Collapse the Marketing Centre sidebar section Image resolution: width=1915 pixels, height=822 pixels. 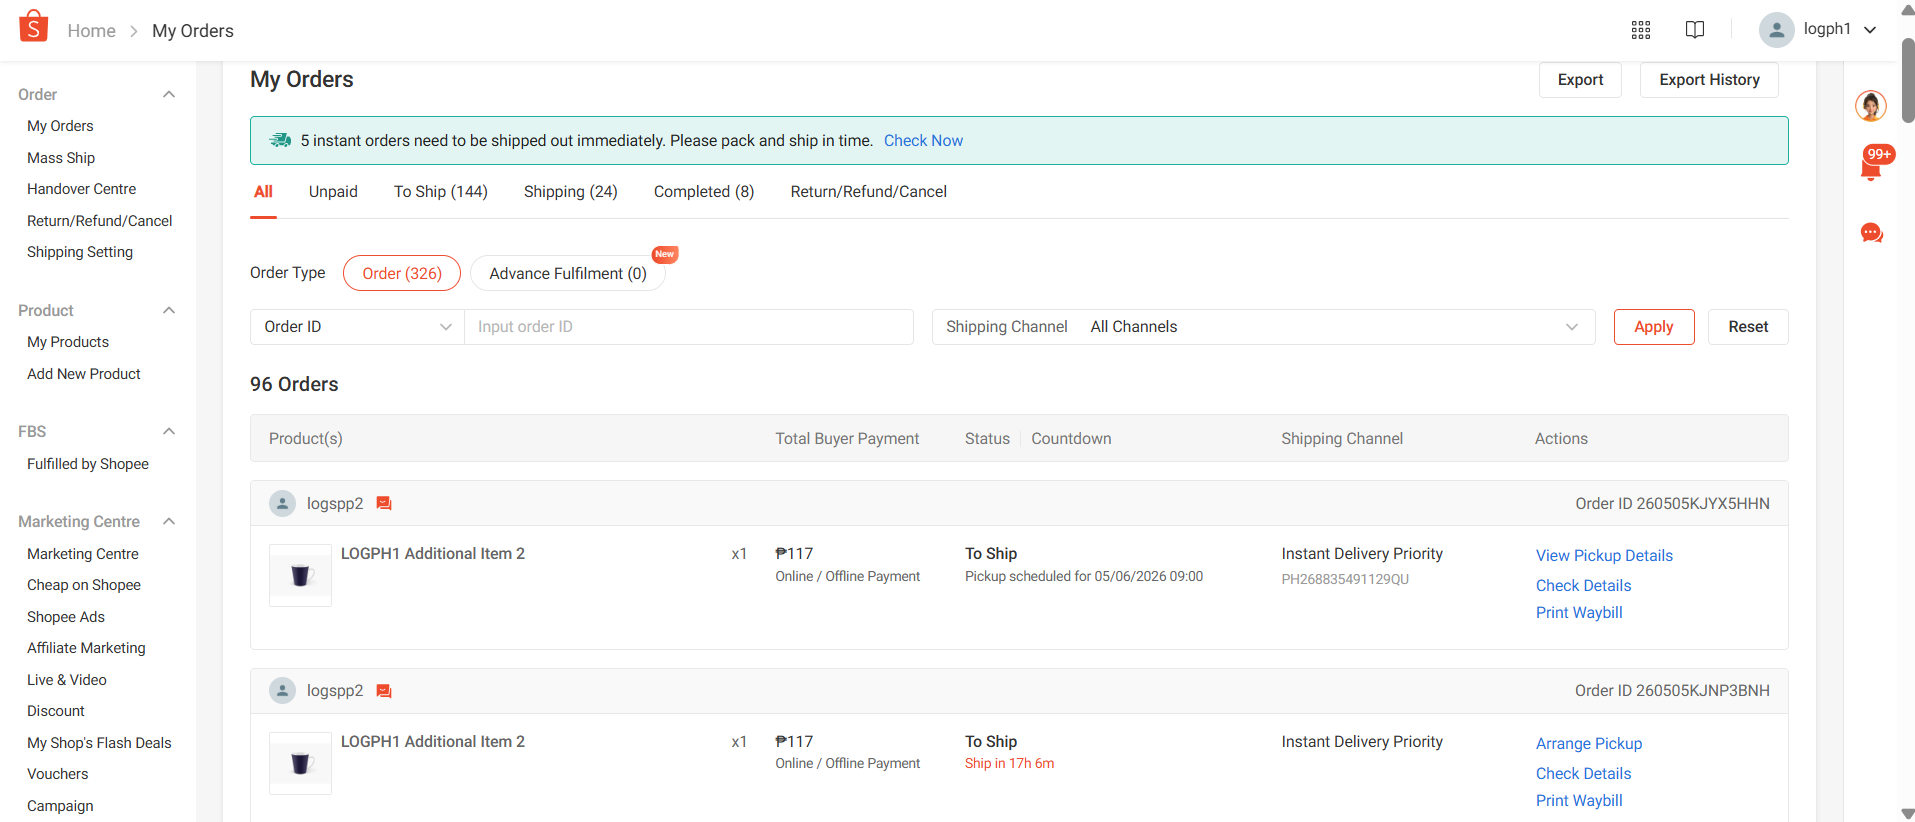169,522
